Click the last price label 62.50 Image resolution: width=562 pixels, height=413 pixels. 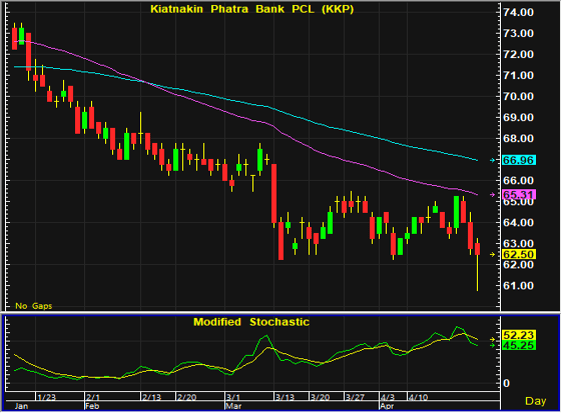coord(519,254)
